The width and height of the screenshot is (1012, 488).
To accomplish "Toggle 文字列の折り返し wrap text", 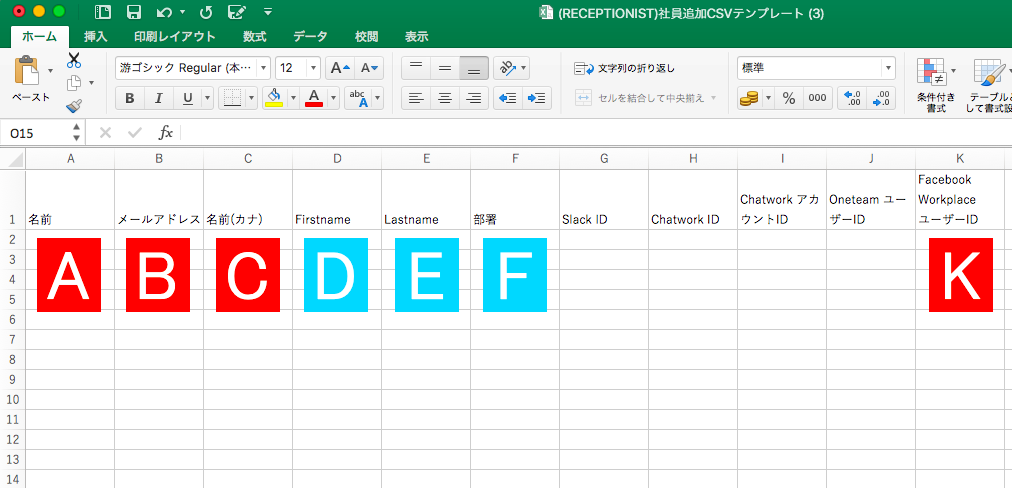I will (x=625, y=68).
